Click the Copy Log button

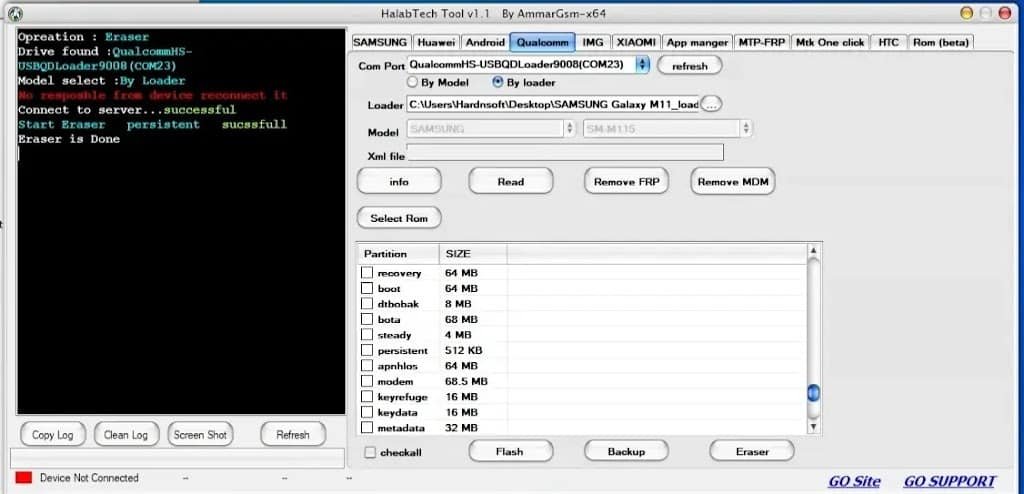53,435
